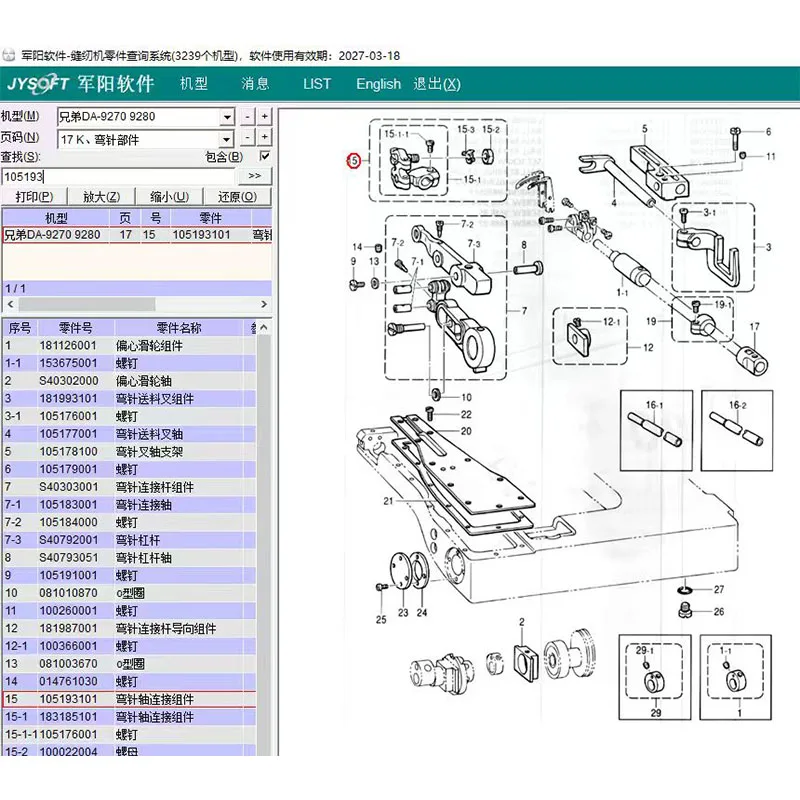The height and width of the screenshot is (800, 800).
Task: Click the 机型 column header in results
Action: click(x=56, y=218)
